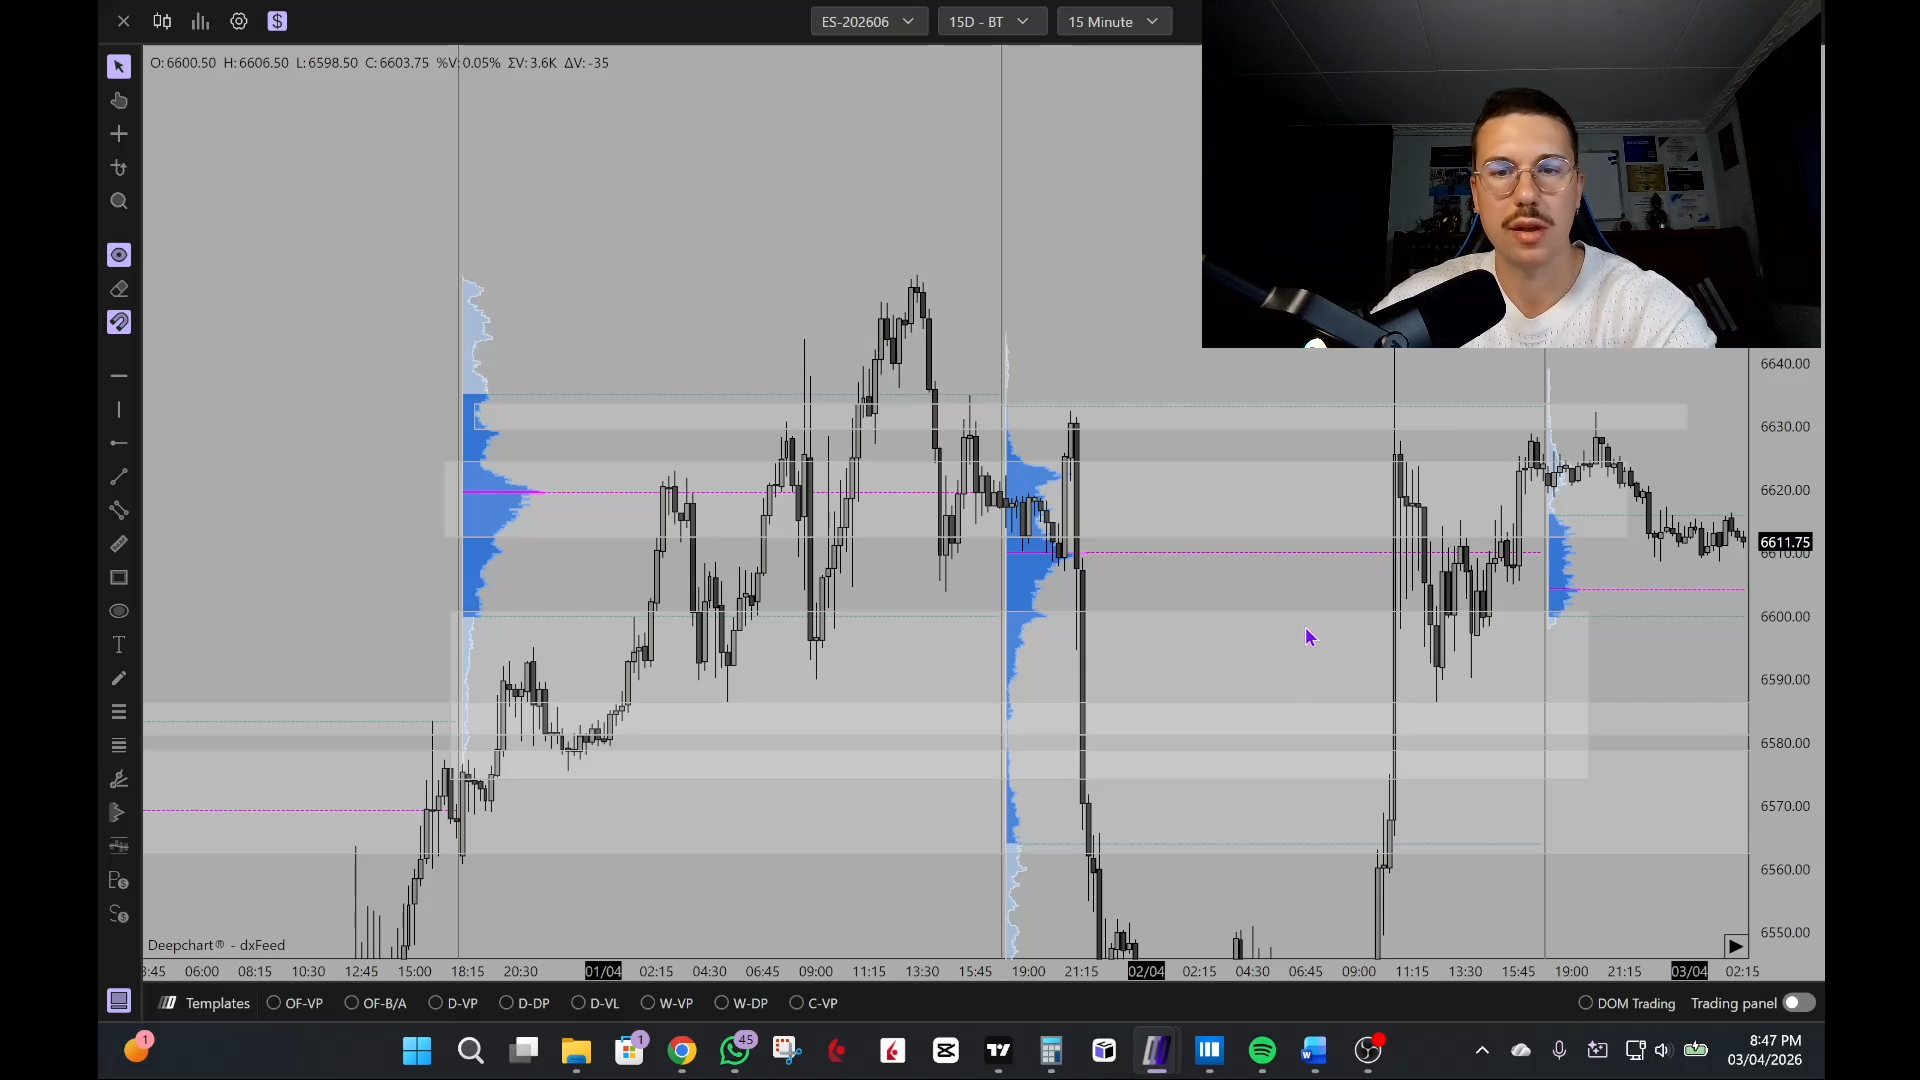Toggle the Trading panel switch
The image size is (1920, 1080).
click(1799, 1003)
